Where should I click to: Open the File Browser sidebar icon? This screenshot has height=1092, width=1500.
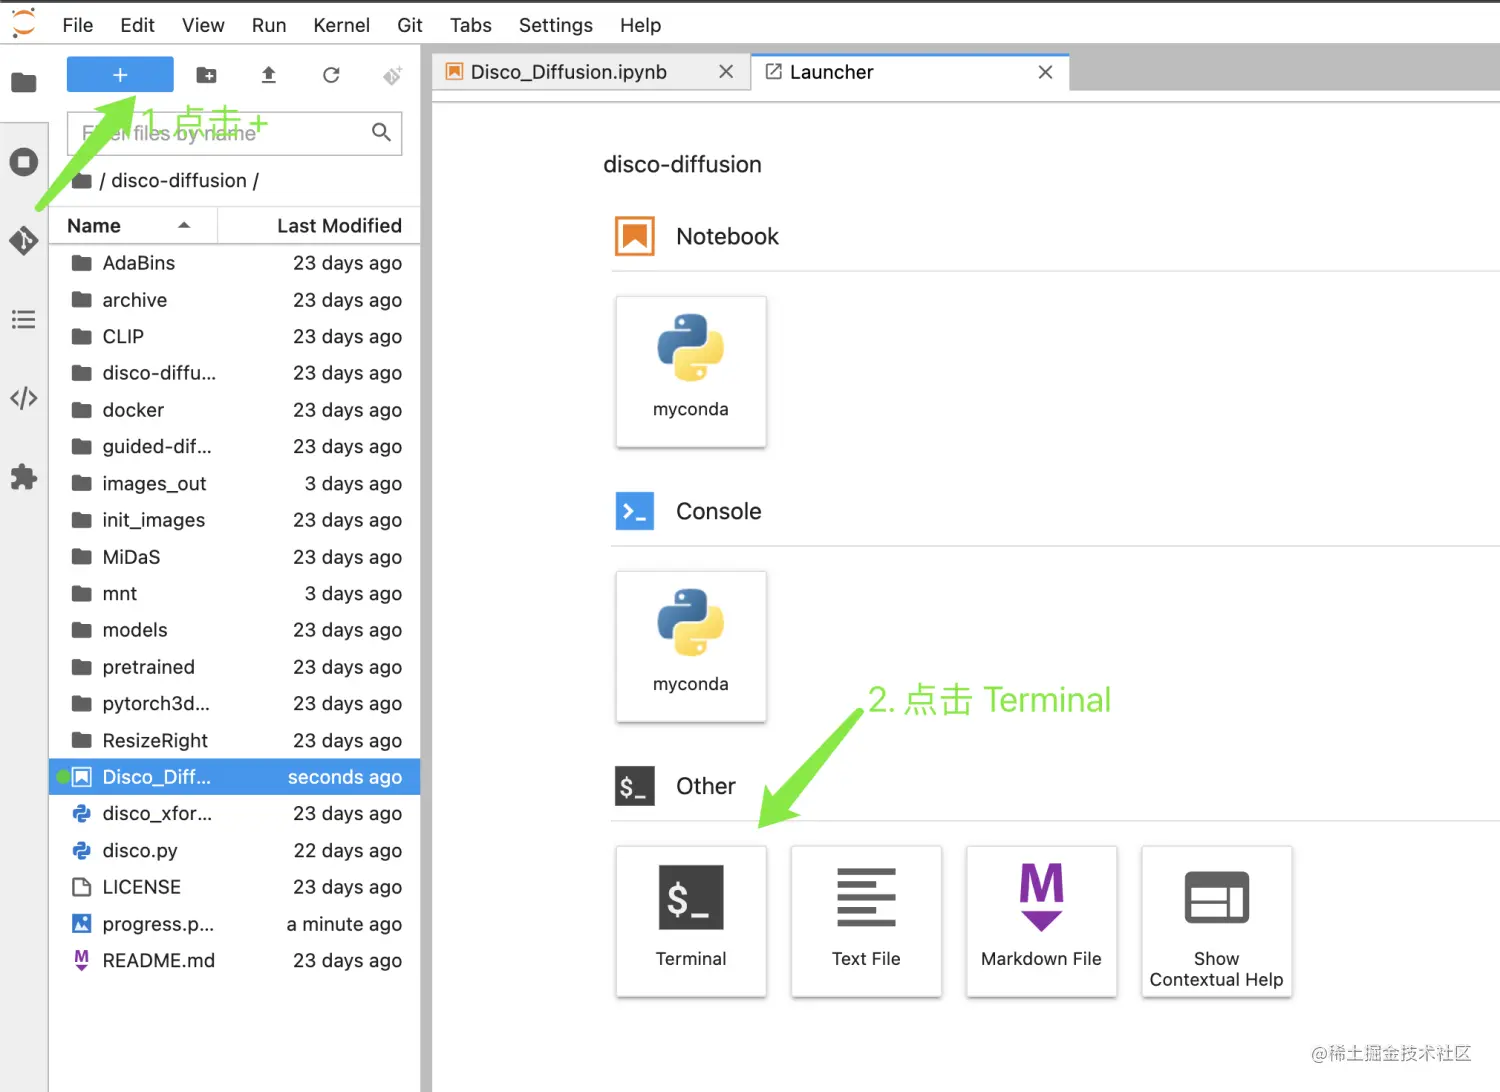coord(23,82)
